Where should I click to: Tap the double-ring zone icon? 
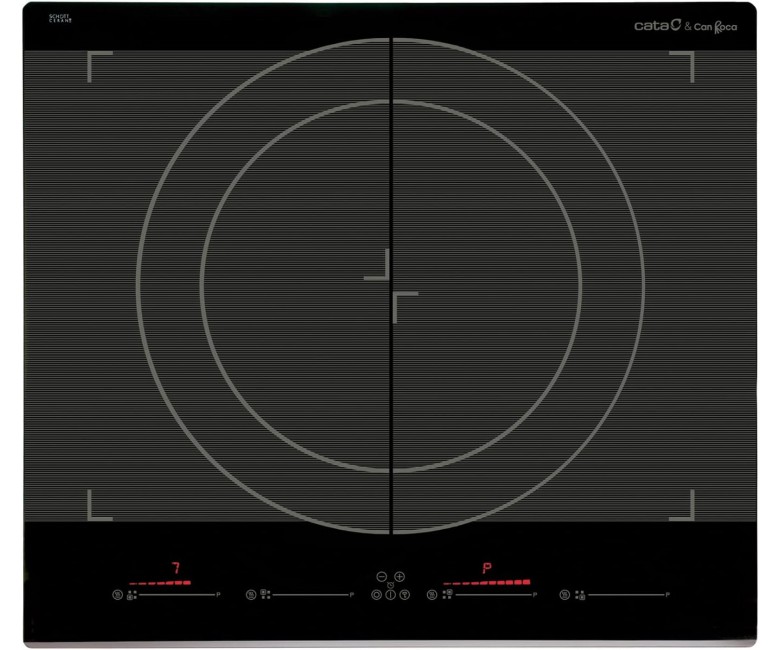coord(377,595)
